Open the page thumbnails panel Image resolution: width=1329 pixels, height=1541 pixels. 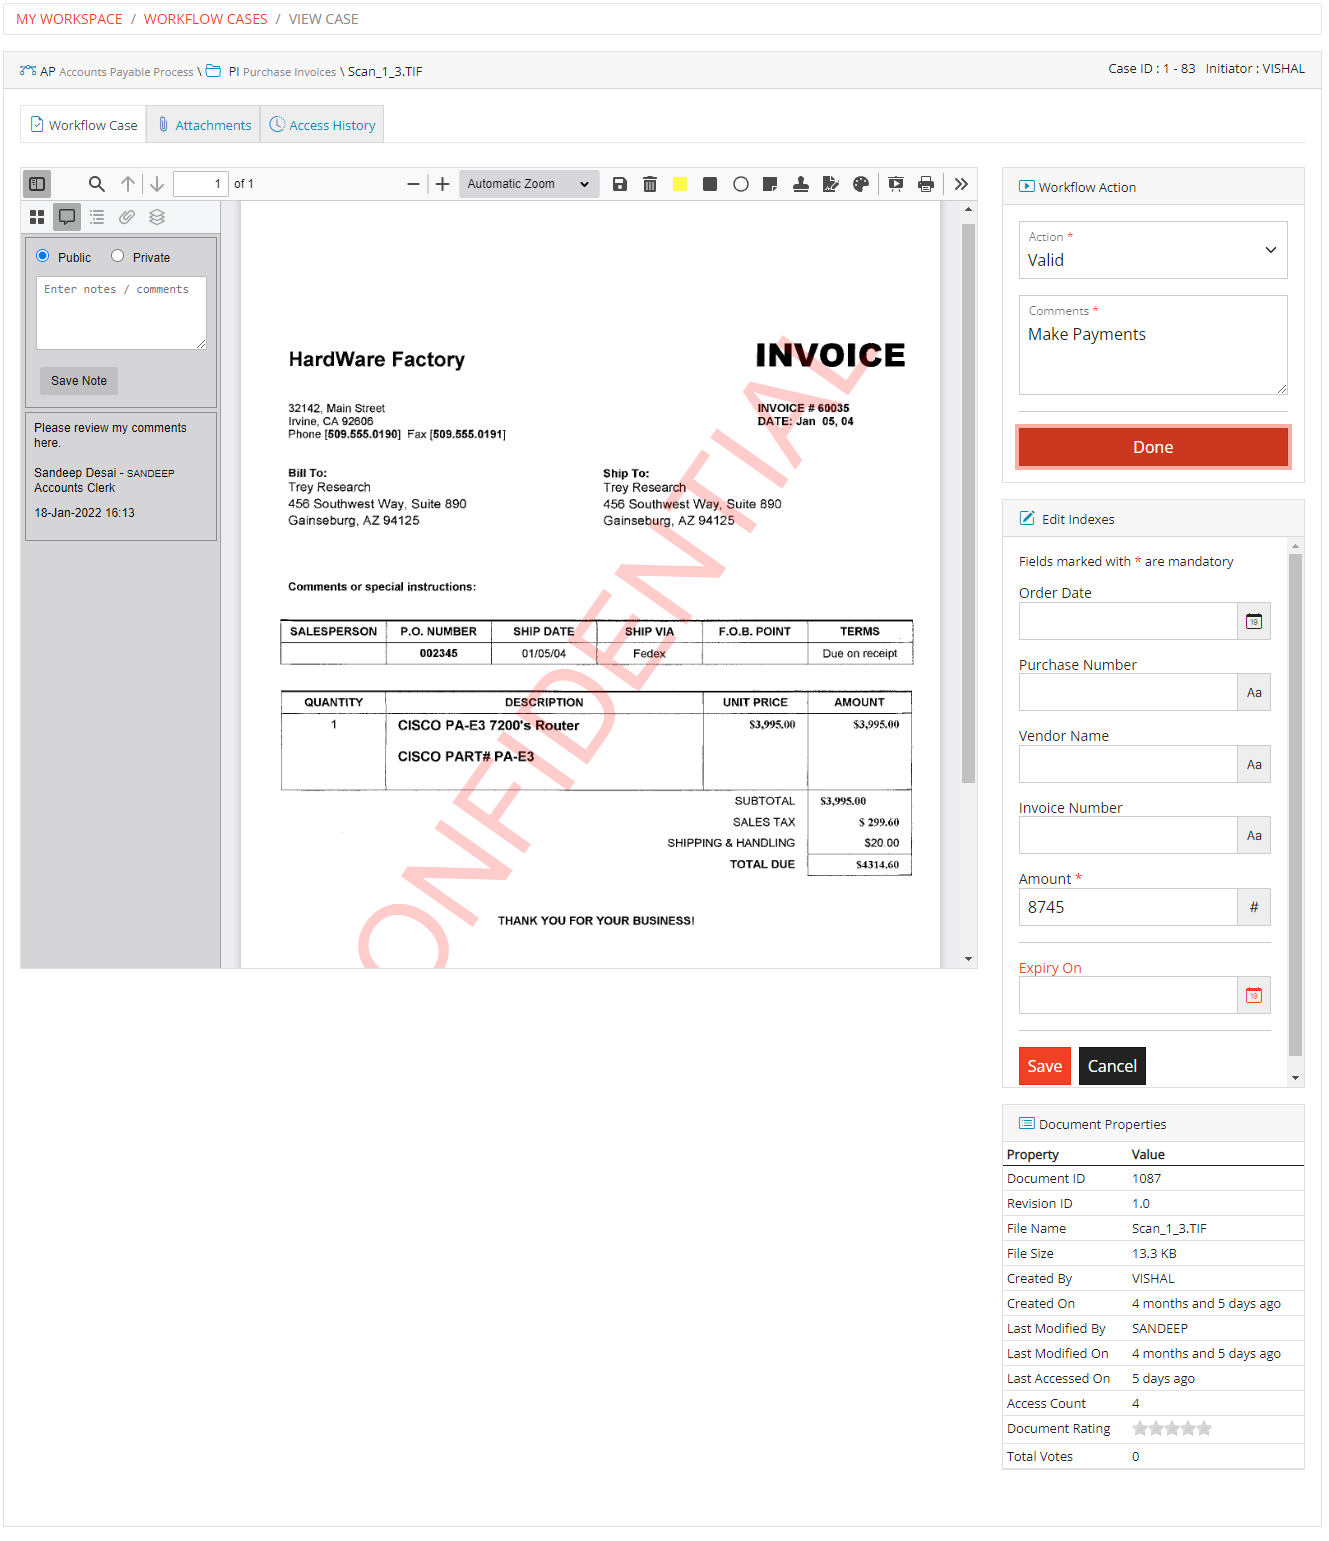tap(37, 217)
